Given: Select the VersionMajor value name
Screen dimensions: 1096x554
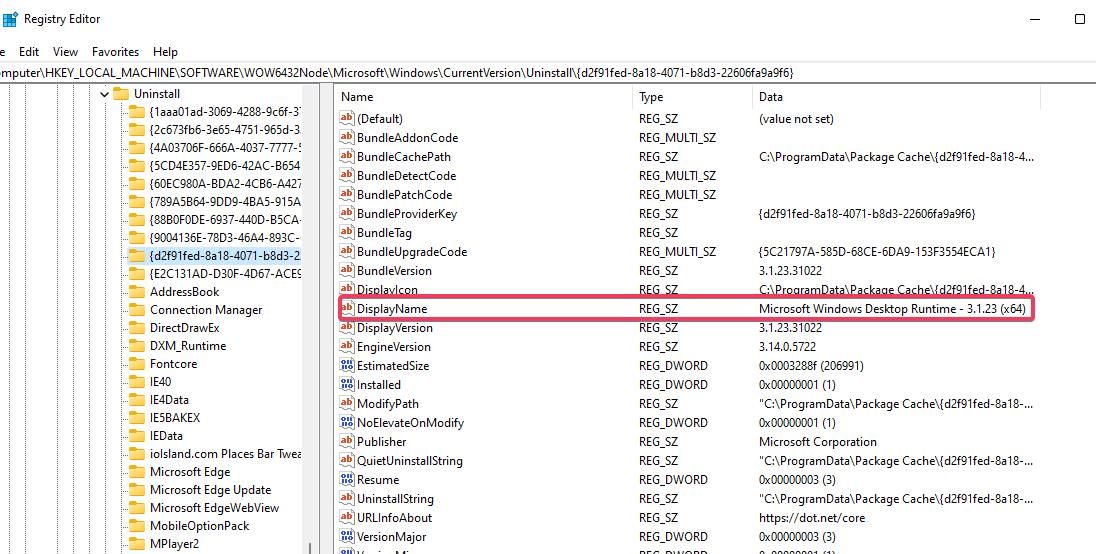Looking at the screenshot, I should pos(391,537).
